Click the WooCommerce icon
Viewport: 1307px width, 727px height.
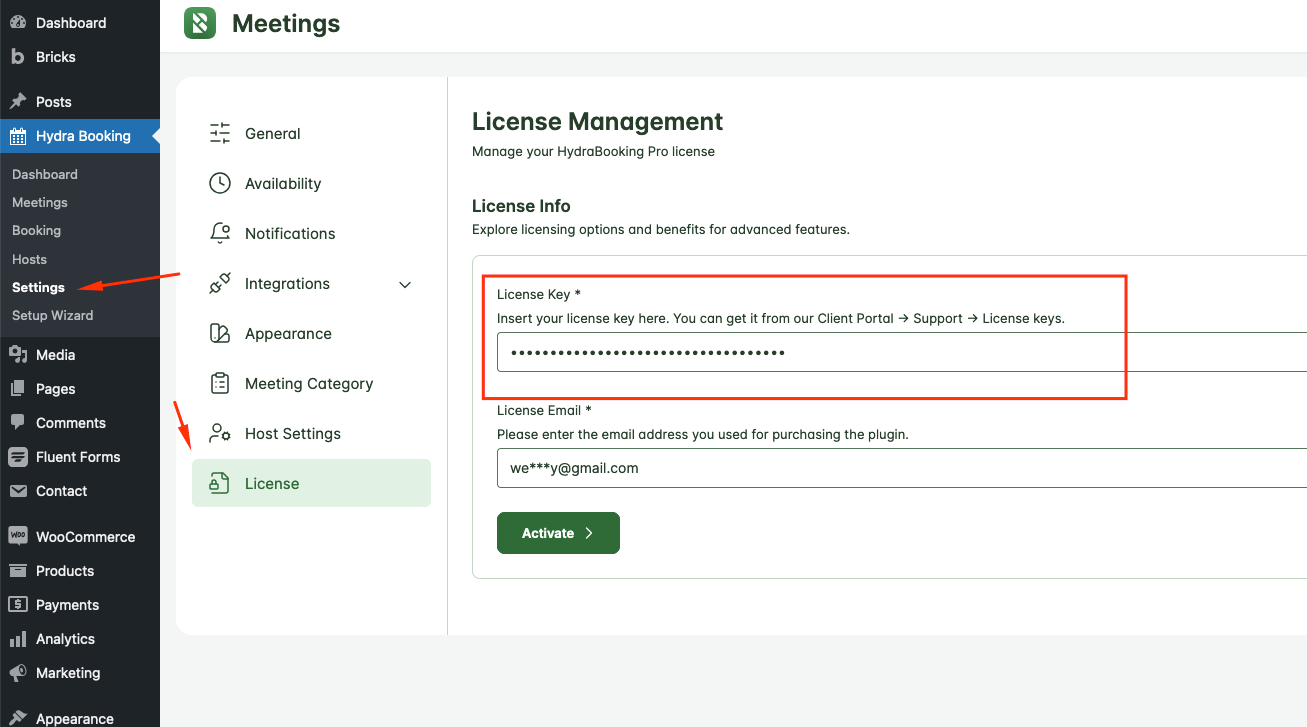click(x=18, y=536)
